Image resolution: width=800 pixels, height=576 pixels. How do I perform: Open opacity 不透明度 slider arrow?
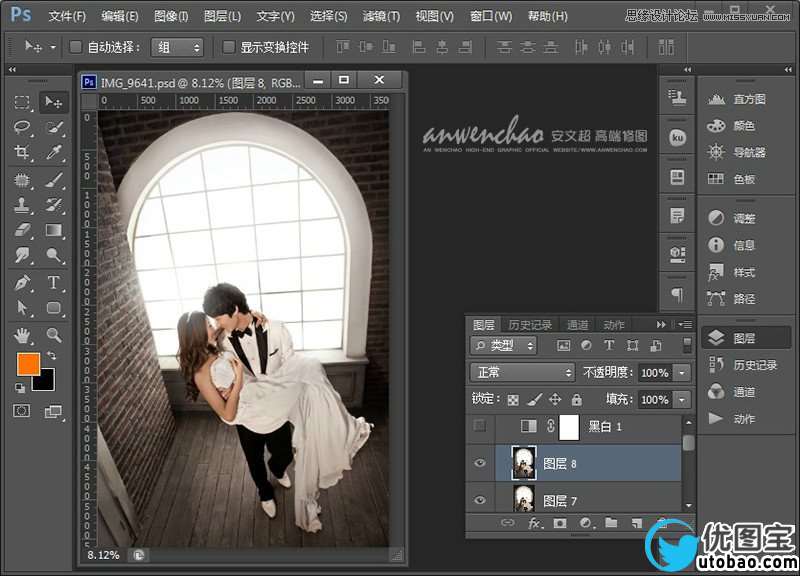682,373
